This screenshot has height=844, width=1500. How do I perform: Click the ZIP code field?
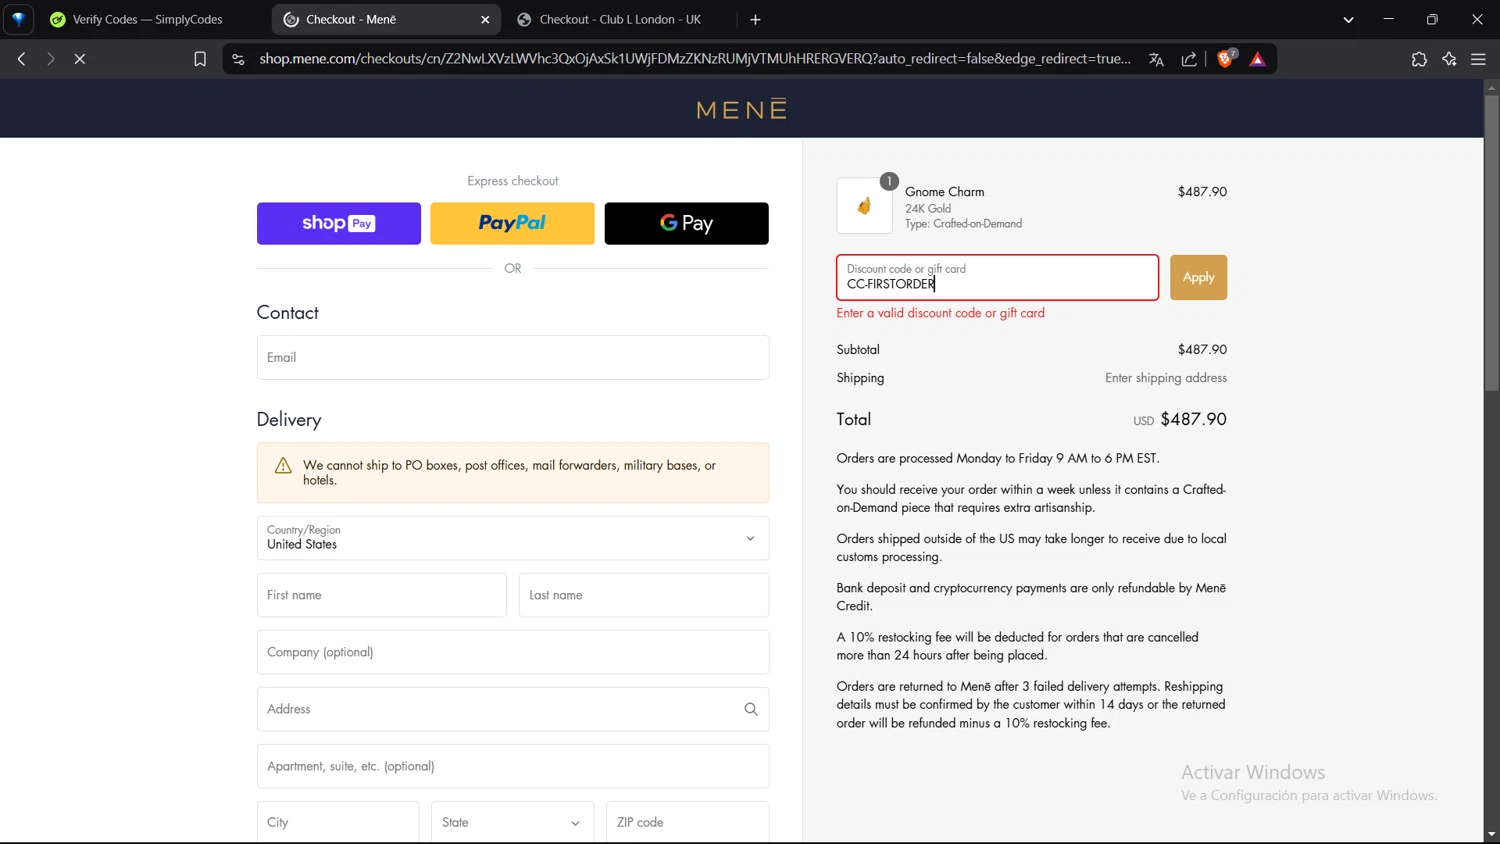click(688, 822)
